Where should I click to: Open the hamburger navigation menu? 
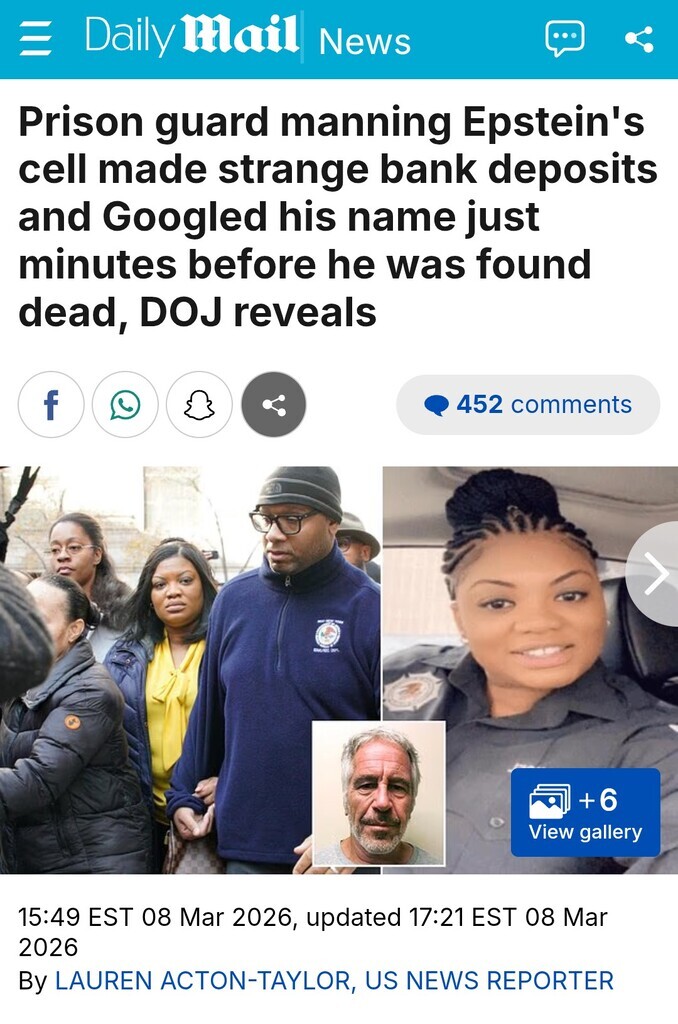point(35,39)
